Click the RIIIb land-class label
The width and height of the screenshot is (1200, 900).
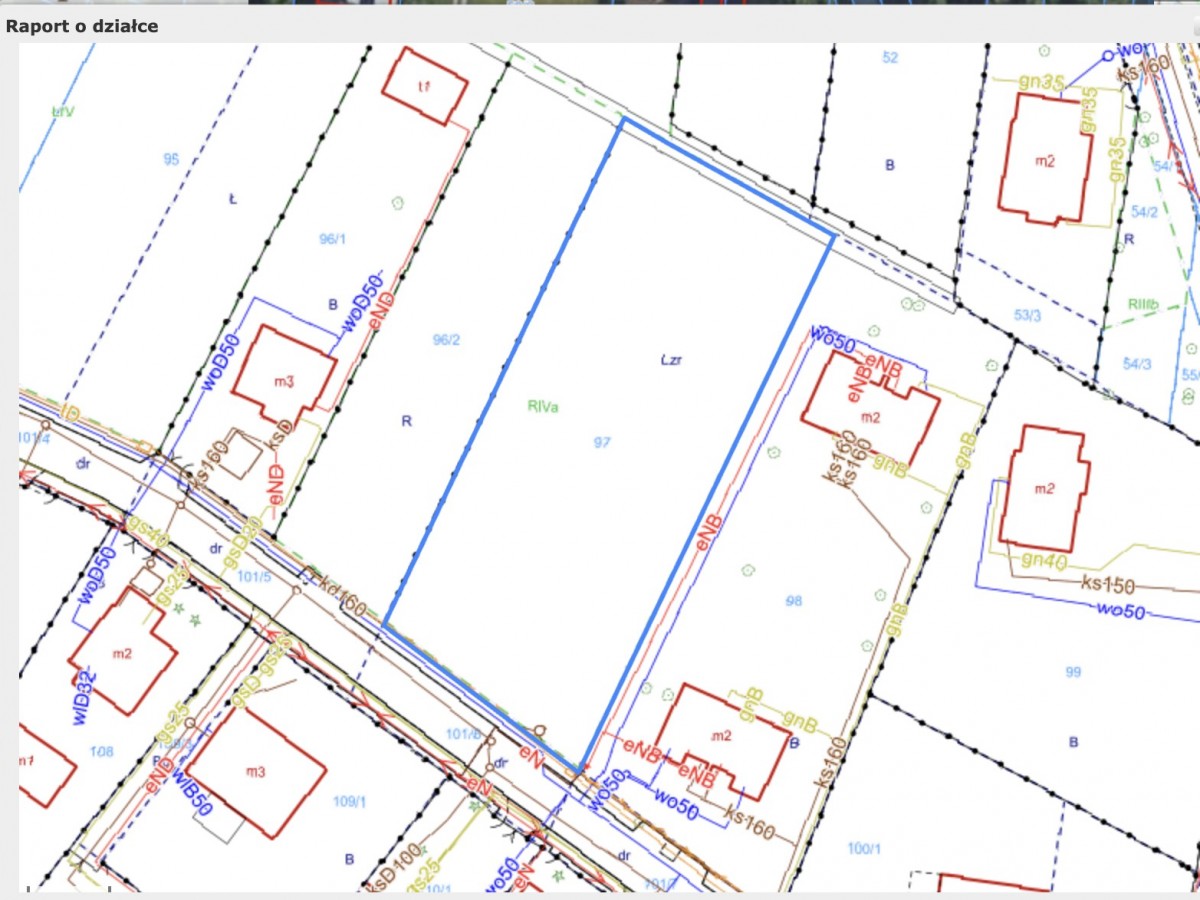(x=1143, y=302)
